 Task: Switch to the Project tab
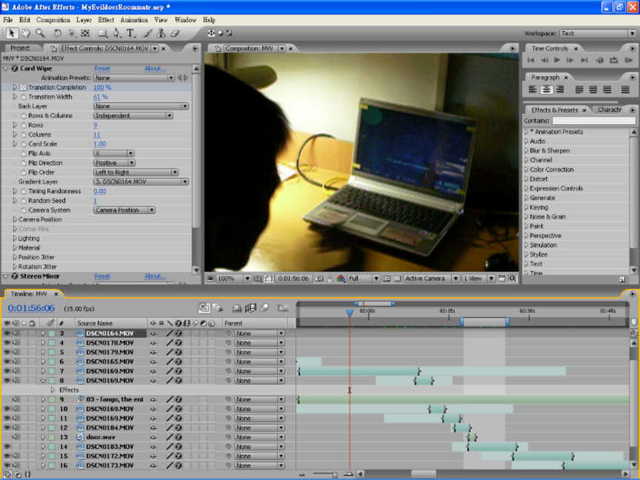pyautogui.click(x=20, y=48)
